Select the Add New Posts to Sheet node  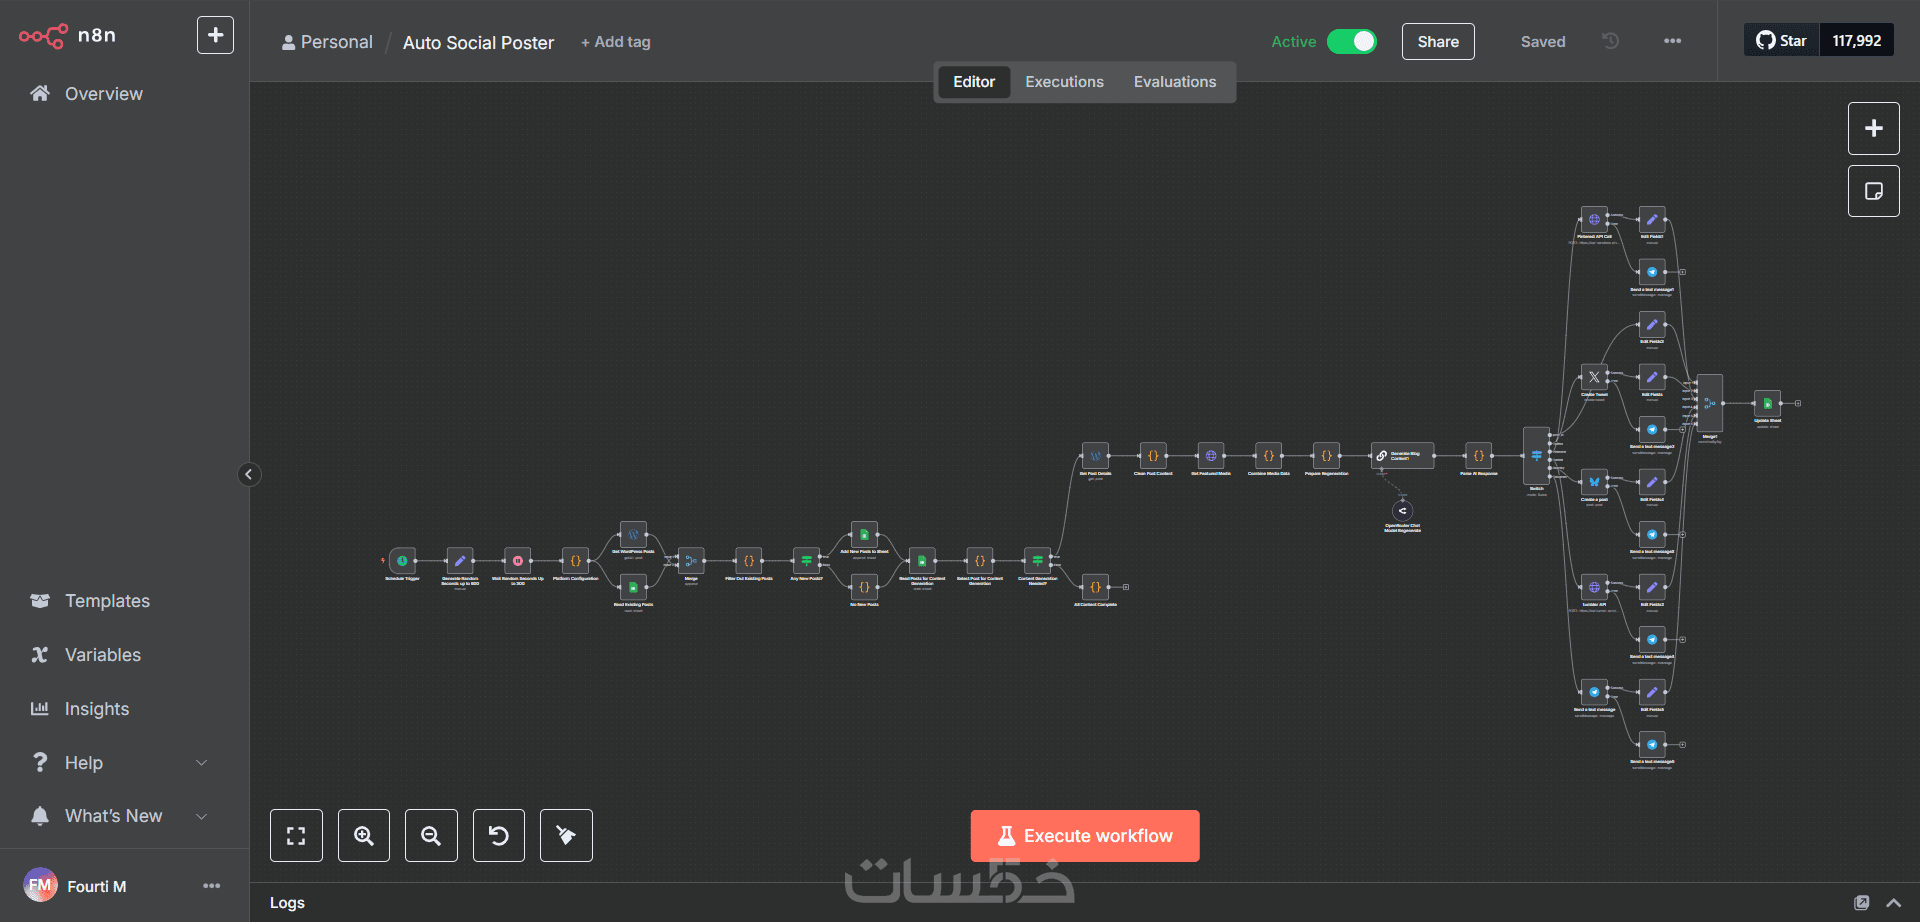(x=864, y=535)
